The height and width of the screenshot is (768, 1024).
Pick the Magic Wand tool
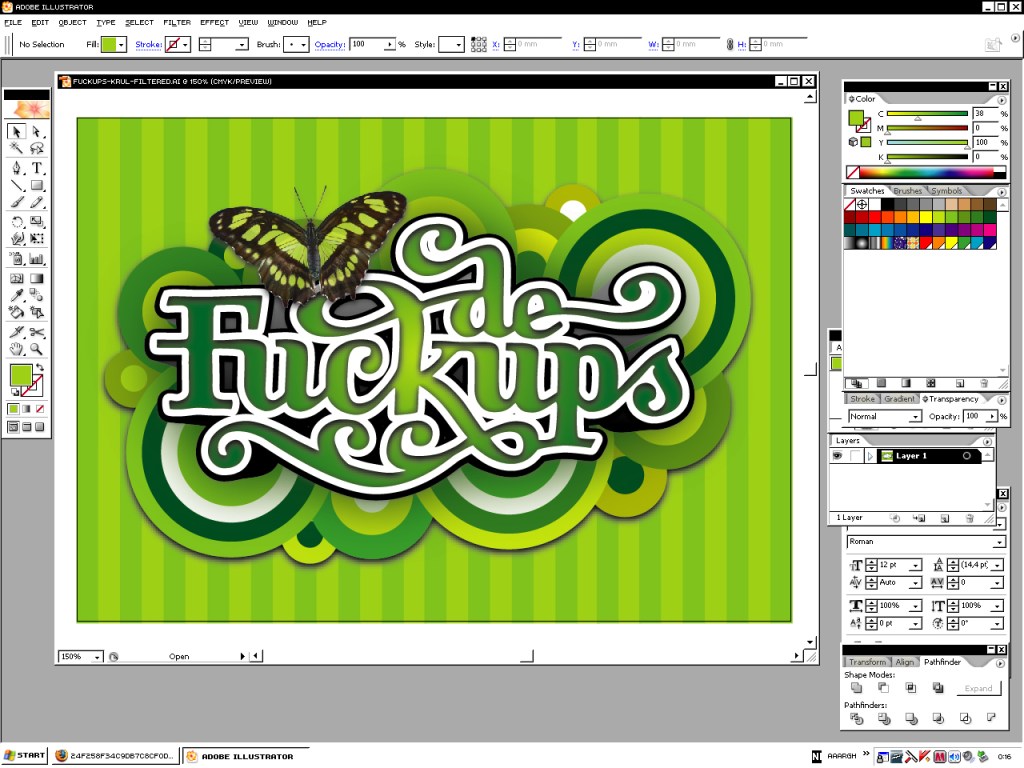coord(17,148)
